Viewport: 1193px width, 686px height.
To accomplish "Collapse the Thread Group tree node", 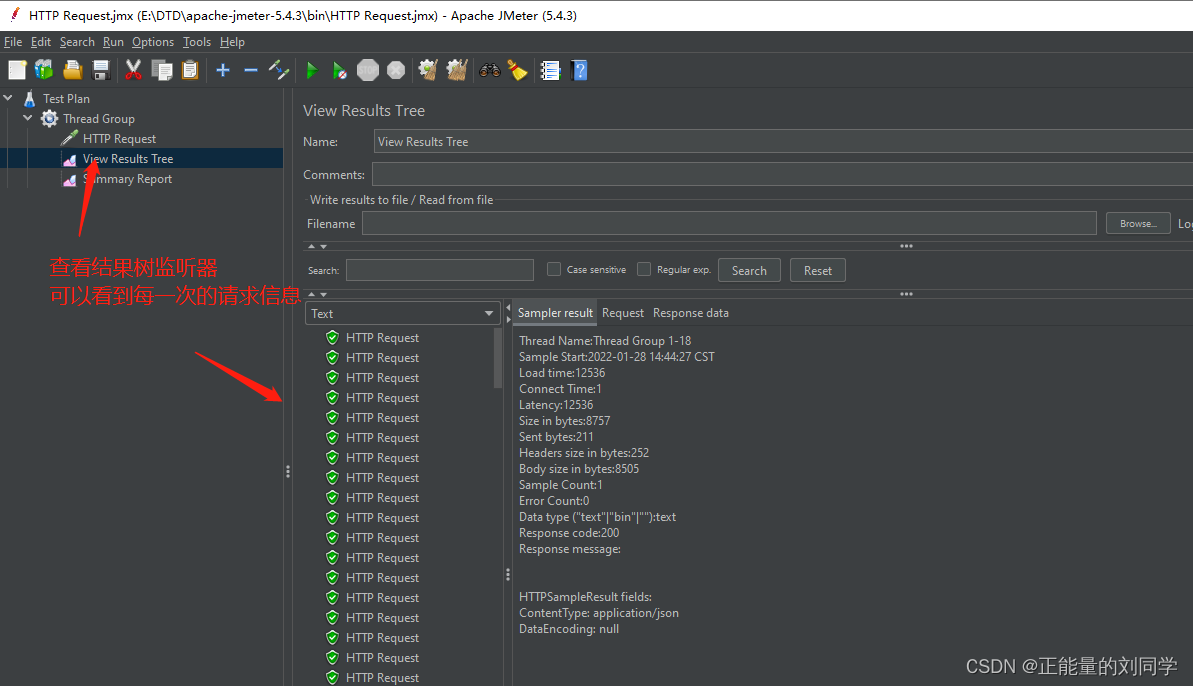I will (28, 118).
